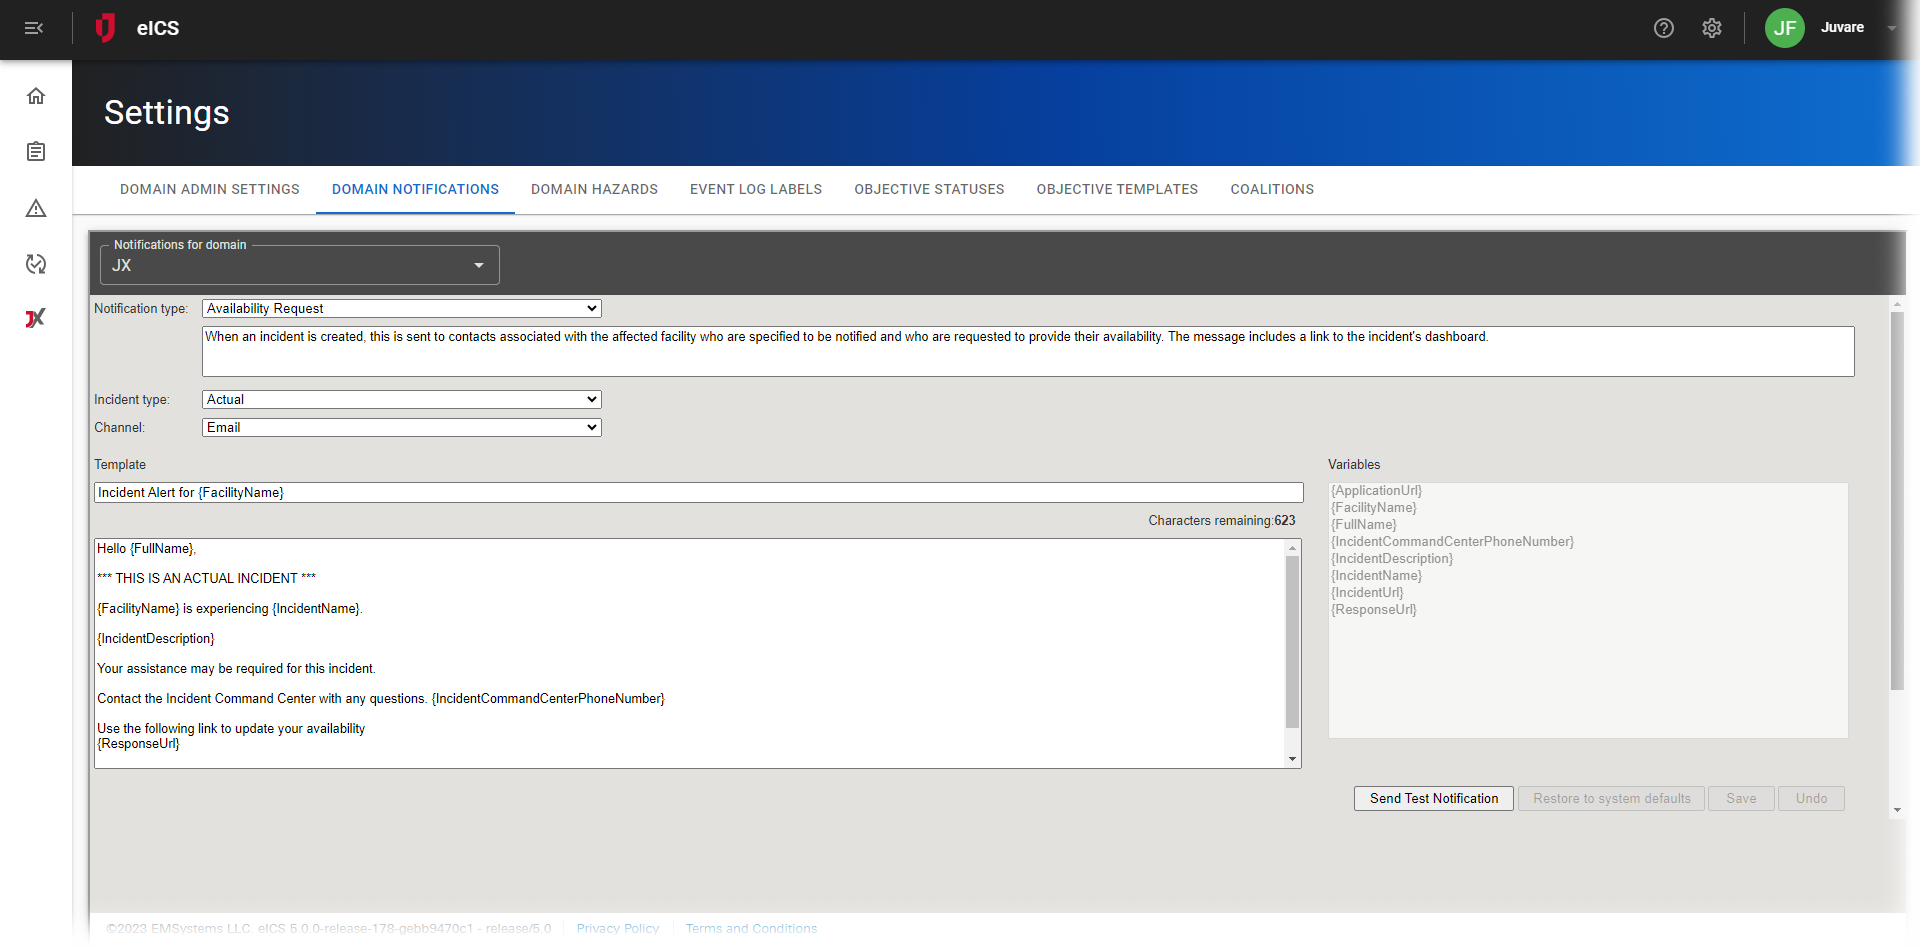1920x948 pixels.
Task: Open the Home page from the sidebar
Action: pos(36,95)
